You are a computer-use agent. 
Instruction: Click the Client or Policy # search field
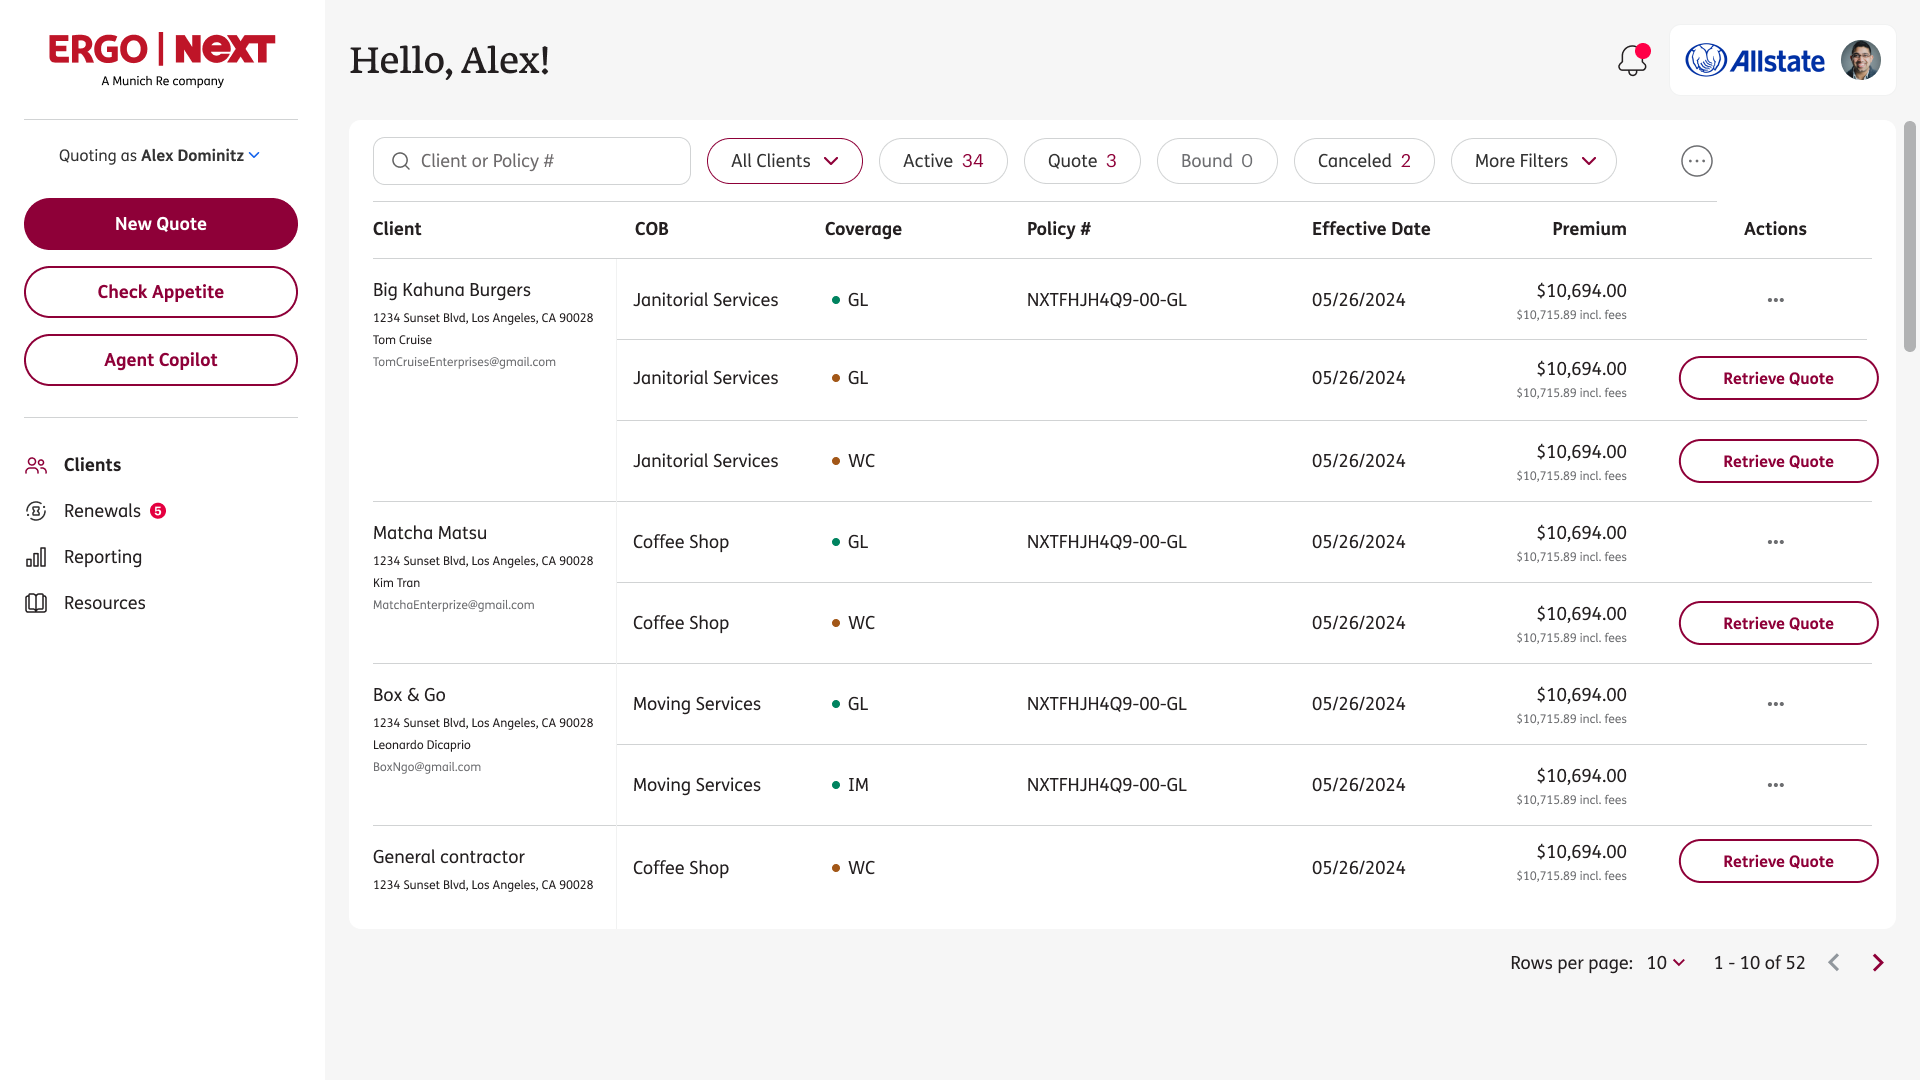532,161
